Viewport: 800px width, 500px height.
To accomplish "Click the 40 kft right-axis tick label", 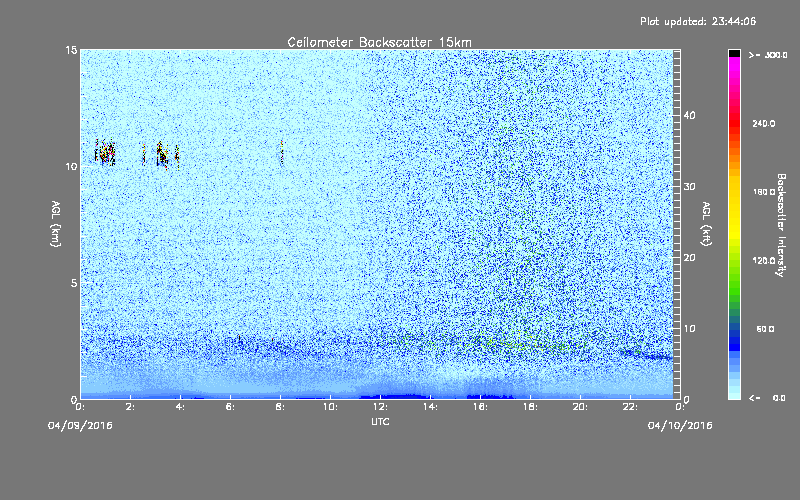I will (x=689, y=115).
